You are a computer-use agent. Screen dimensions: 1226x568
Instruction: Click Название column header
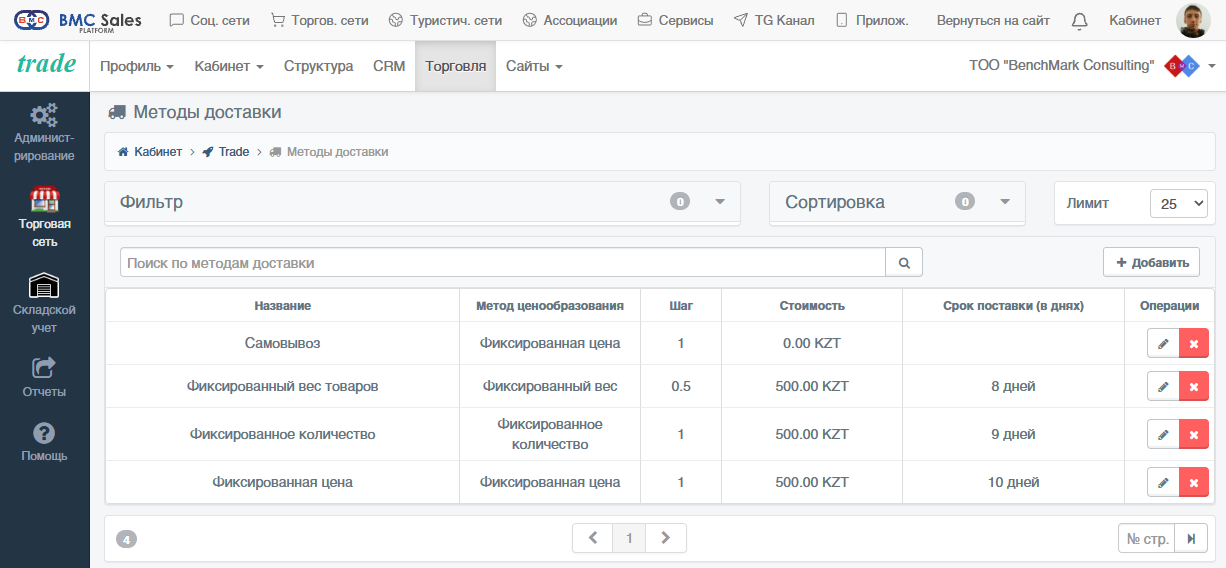(x=282, y=306)
